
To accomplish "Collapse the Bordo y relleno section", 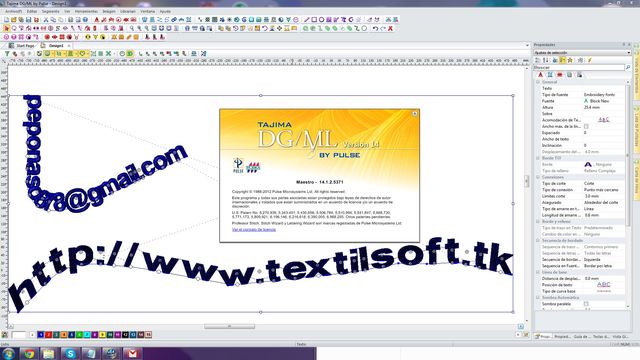I will [x=538, y=221].
